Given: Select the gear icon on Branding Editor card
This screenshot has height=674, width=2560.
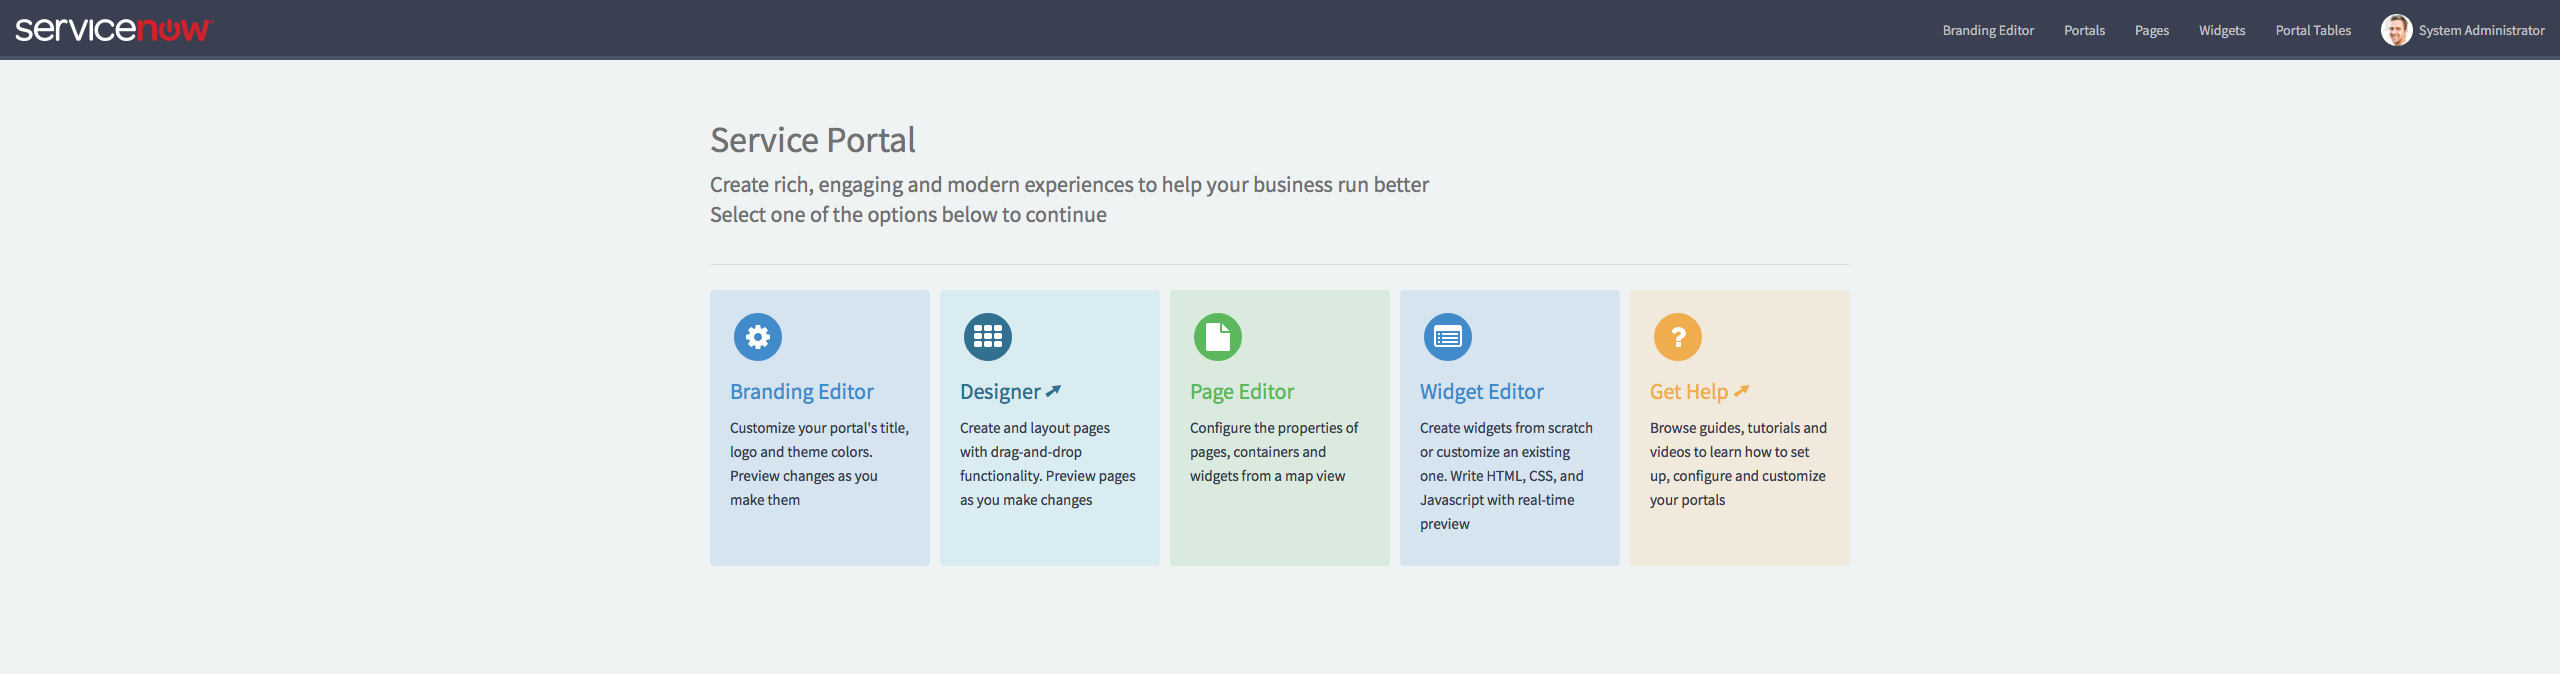Looking at the screenshot, I should (757, 337).
